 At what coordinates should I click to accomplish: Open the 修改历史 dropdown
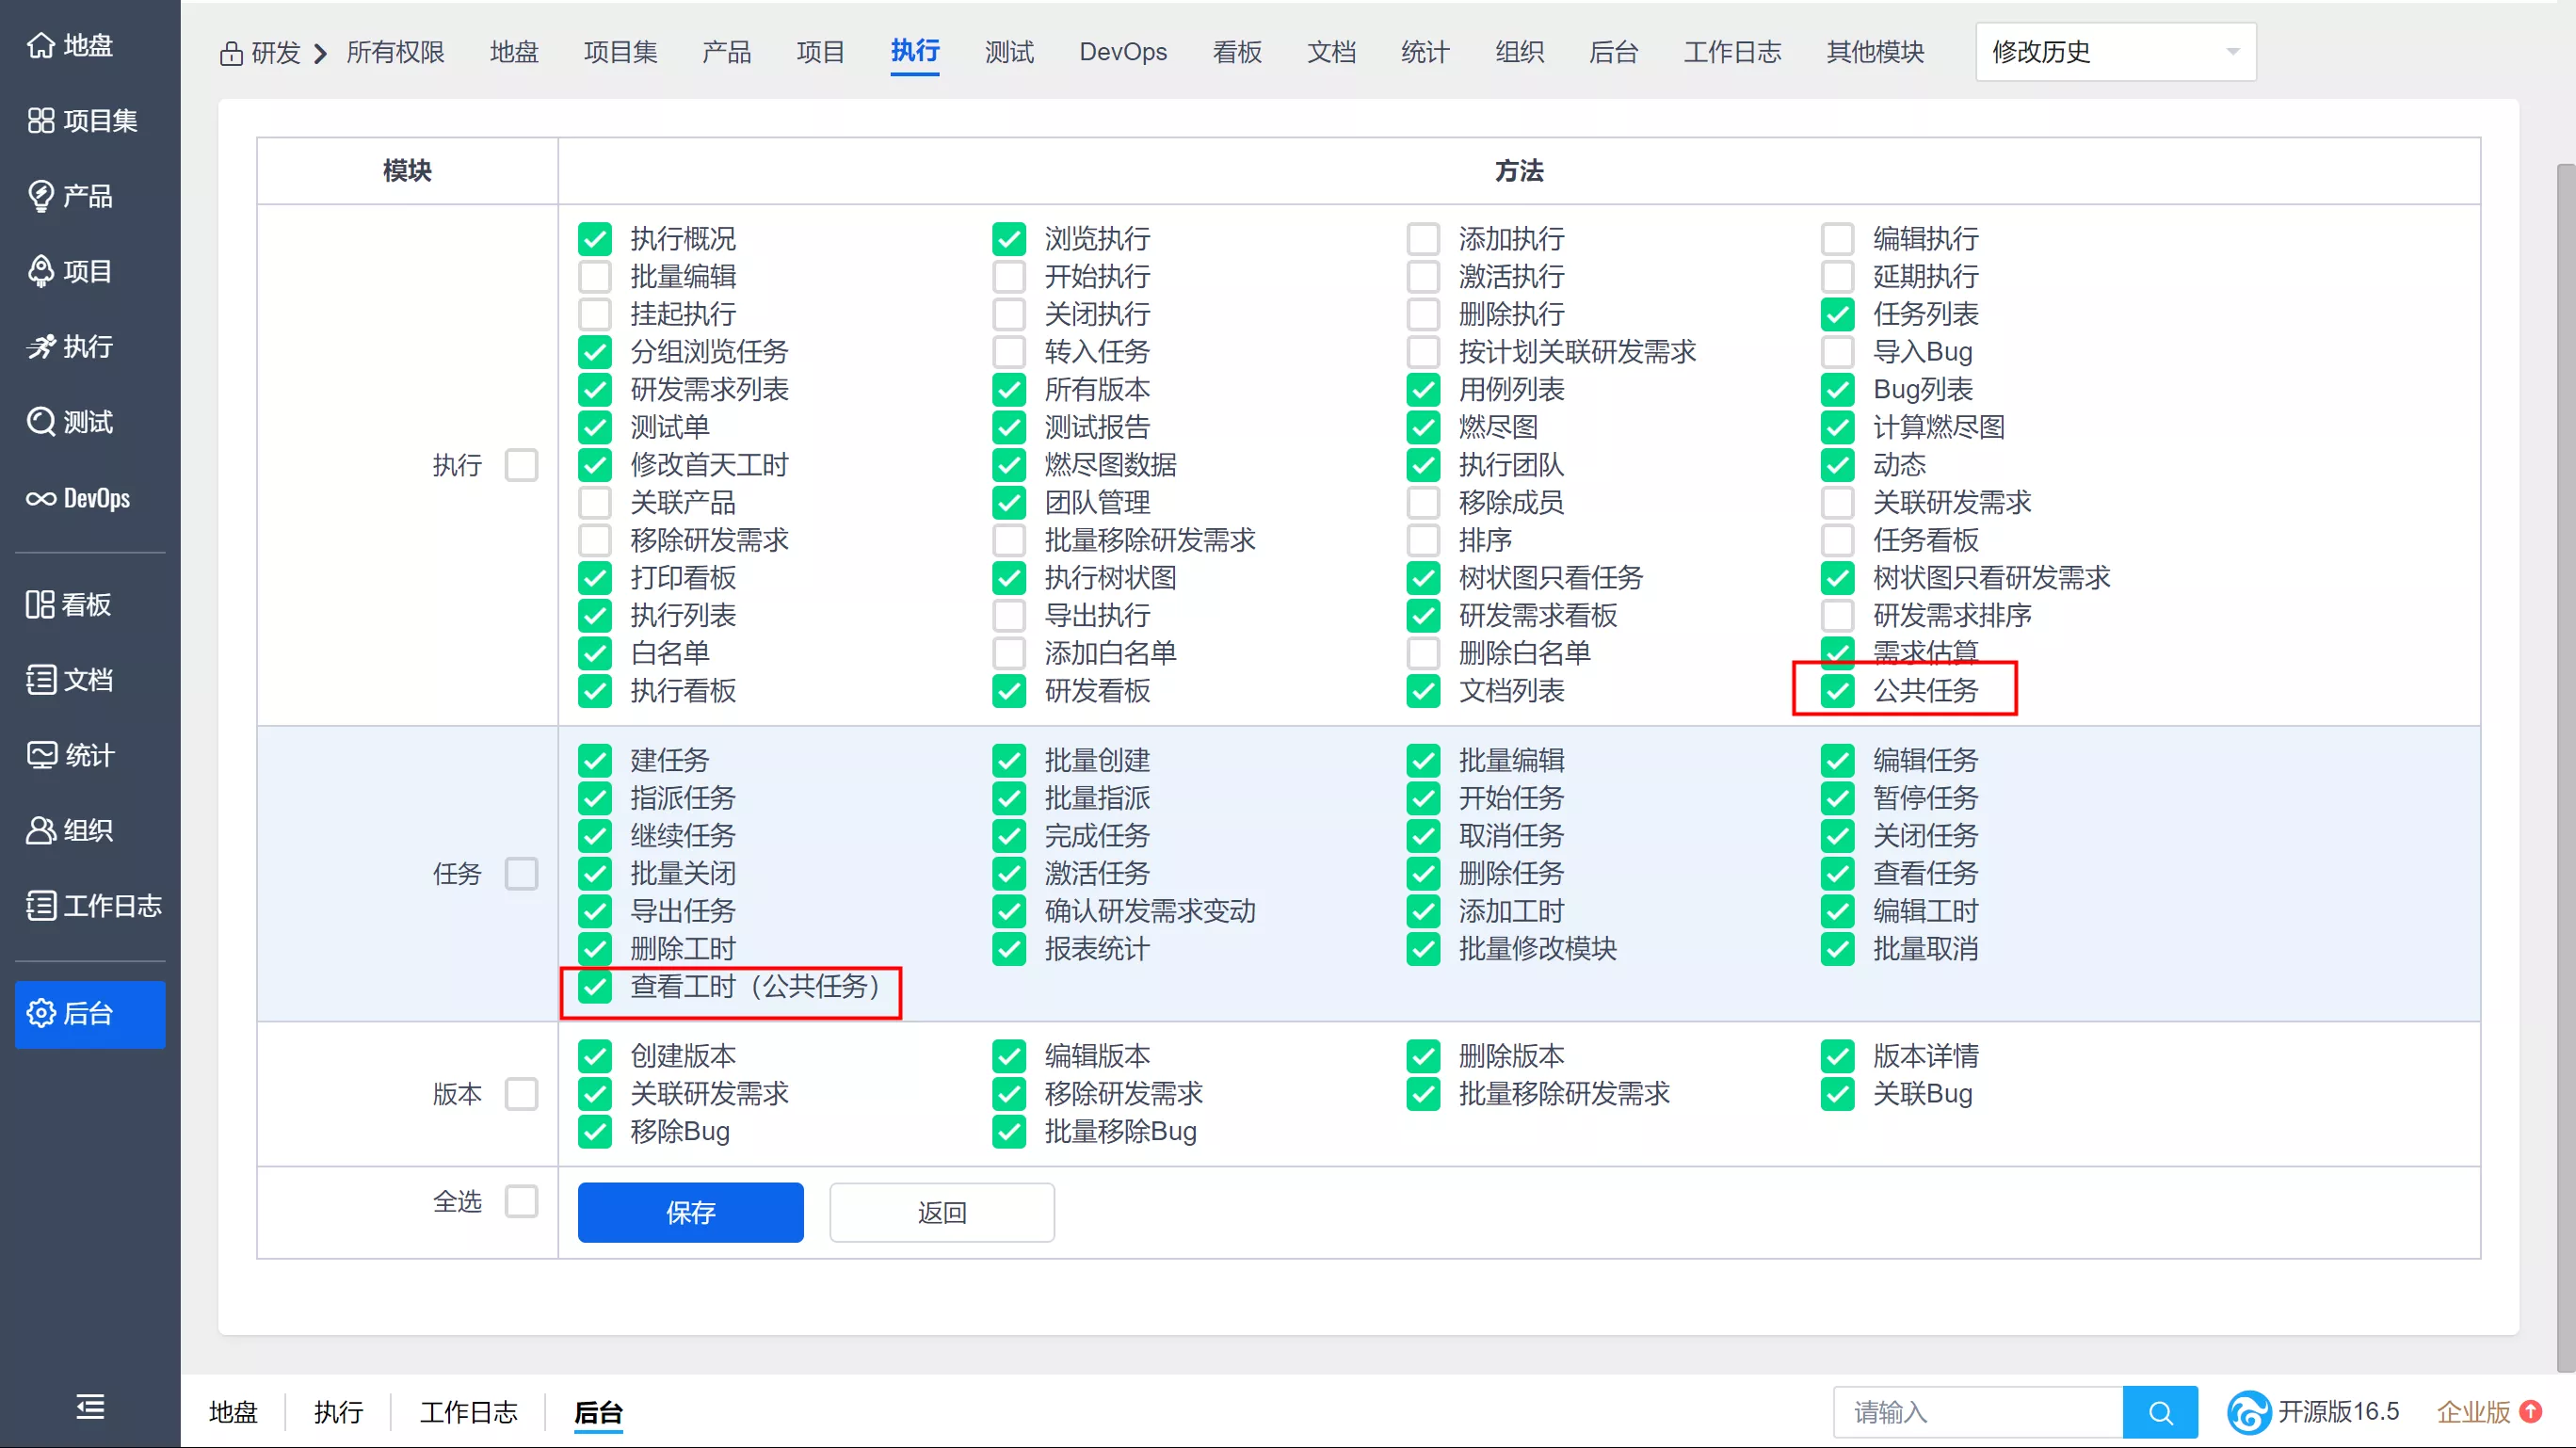(2115, 52)
